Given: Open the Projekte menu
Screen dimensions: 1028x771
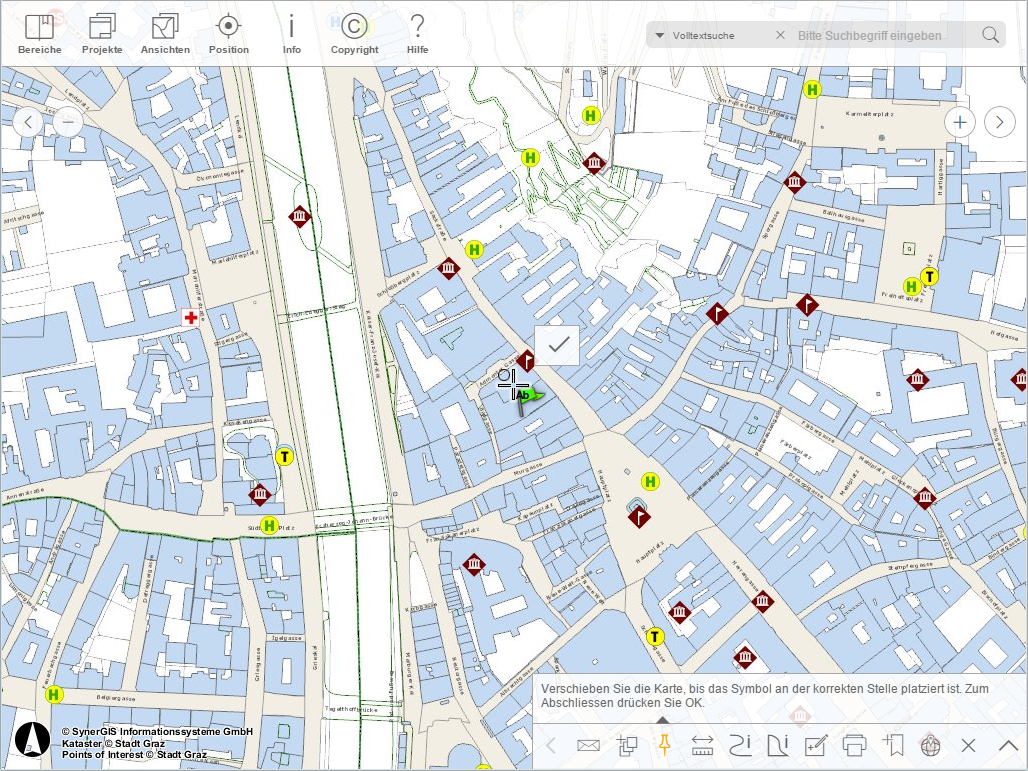Looking at the screenshot, I should coord(103,28).
